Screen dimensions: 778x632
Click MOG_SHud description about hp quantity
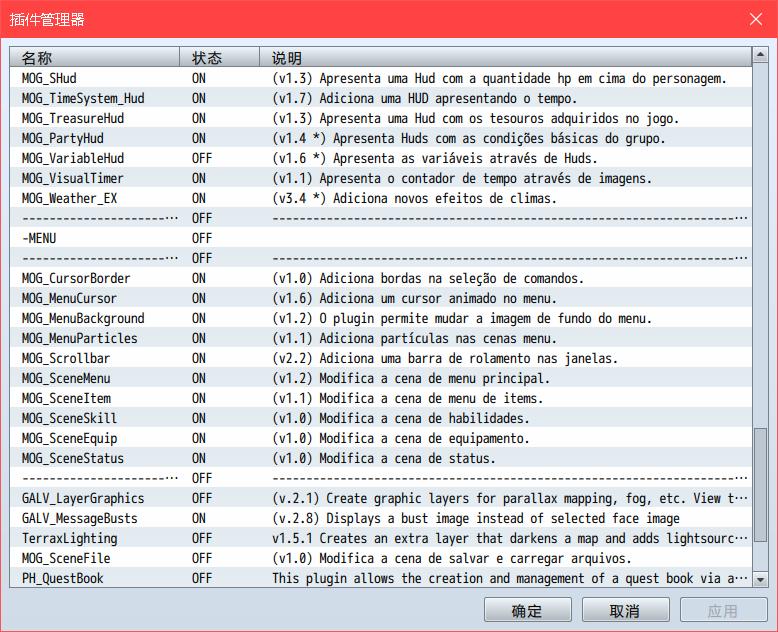[x=499, y=78]
